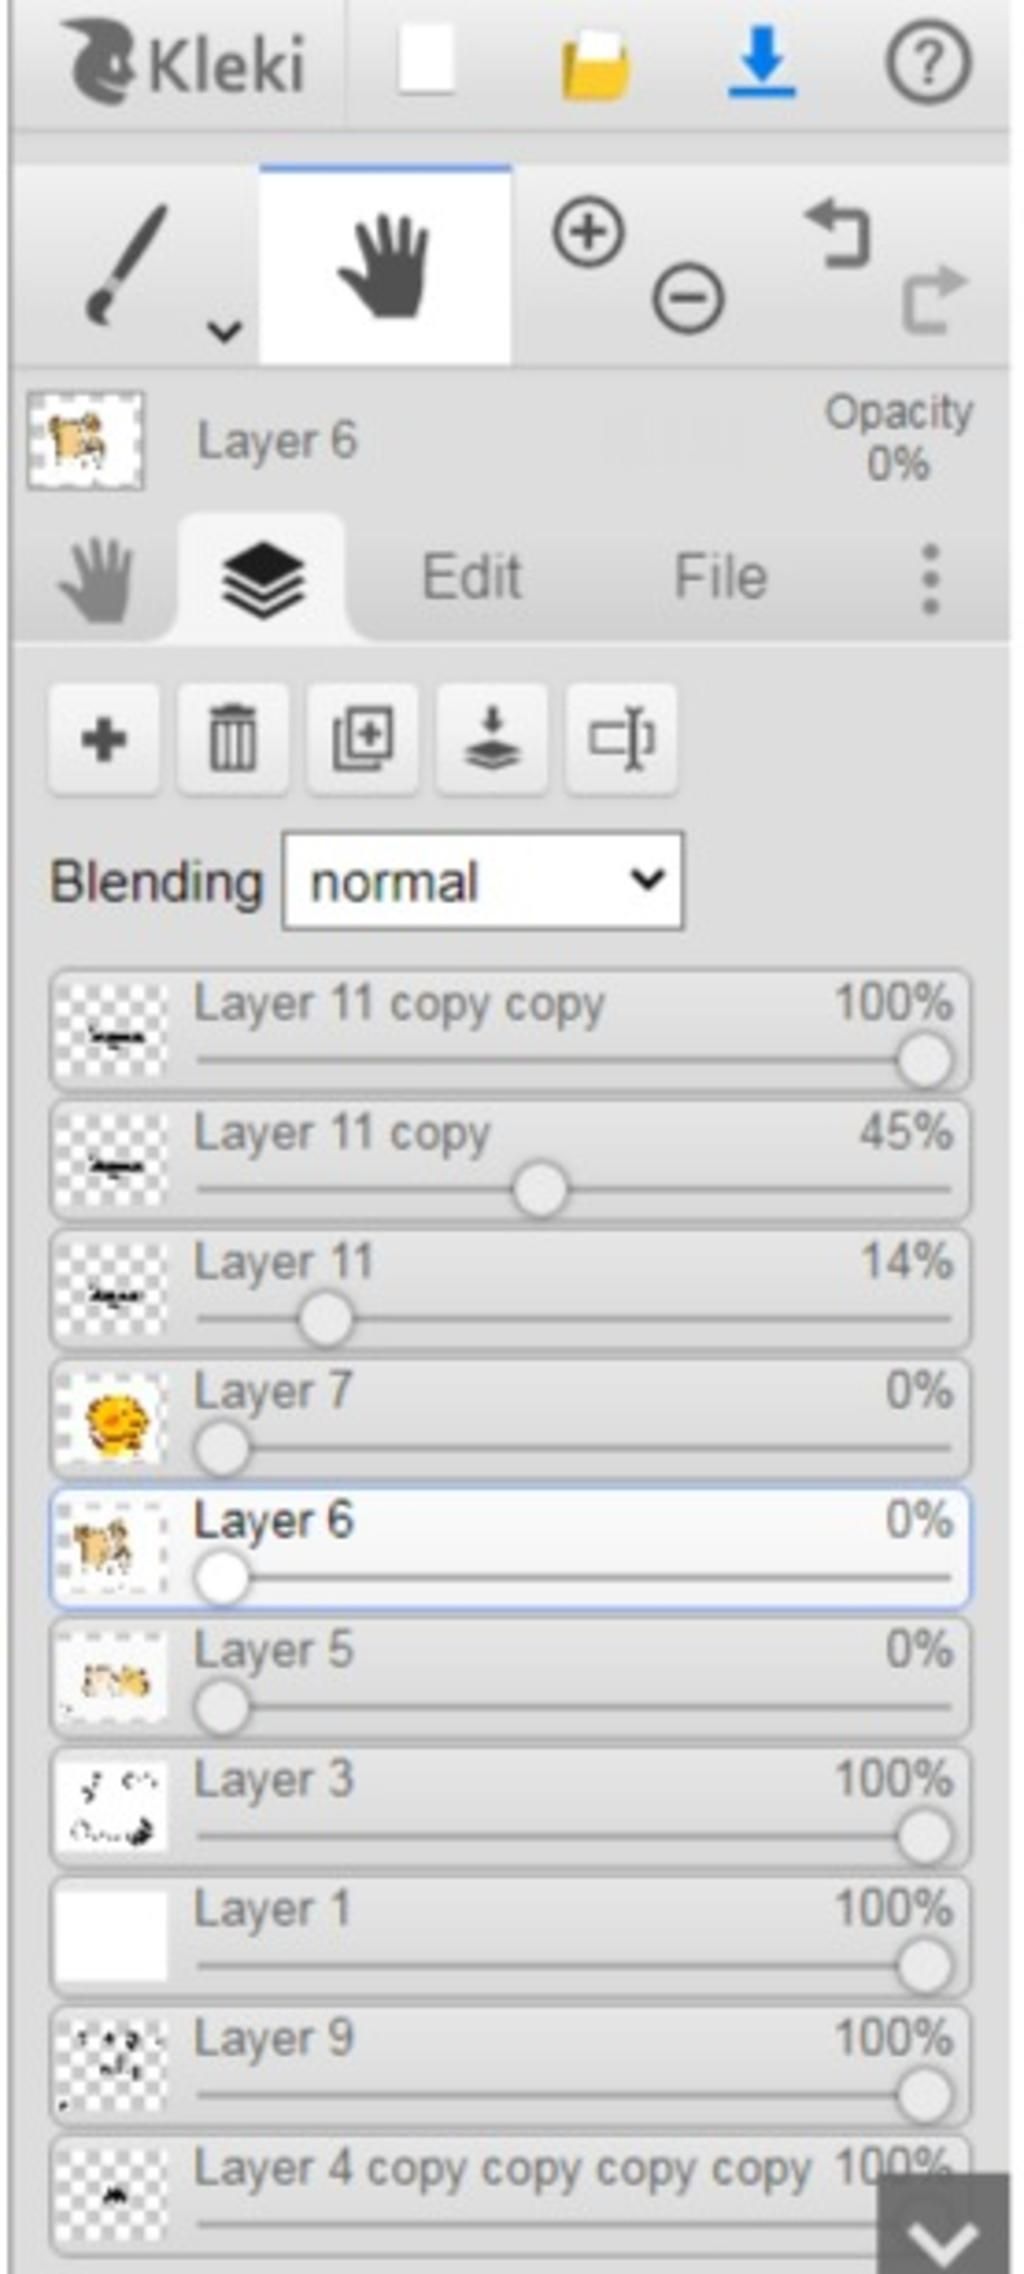Open the Help question mark button
The height and width of the screenshot is (2274, 1024).
928,64
